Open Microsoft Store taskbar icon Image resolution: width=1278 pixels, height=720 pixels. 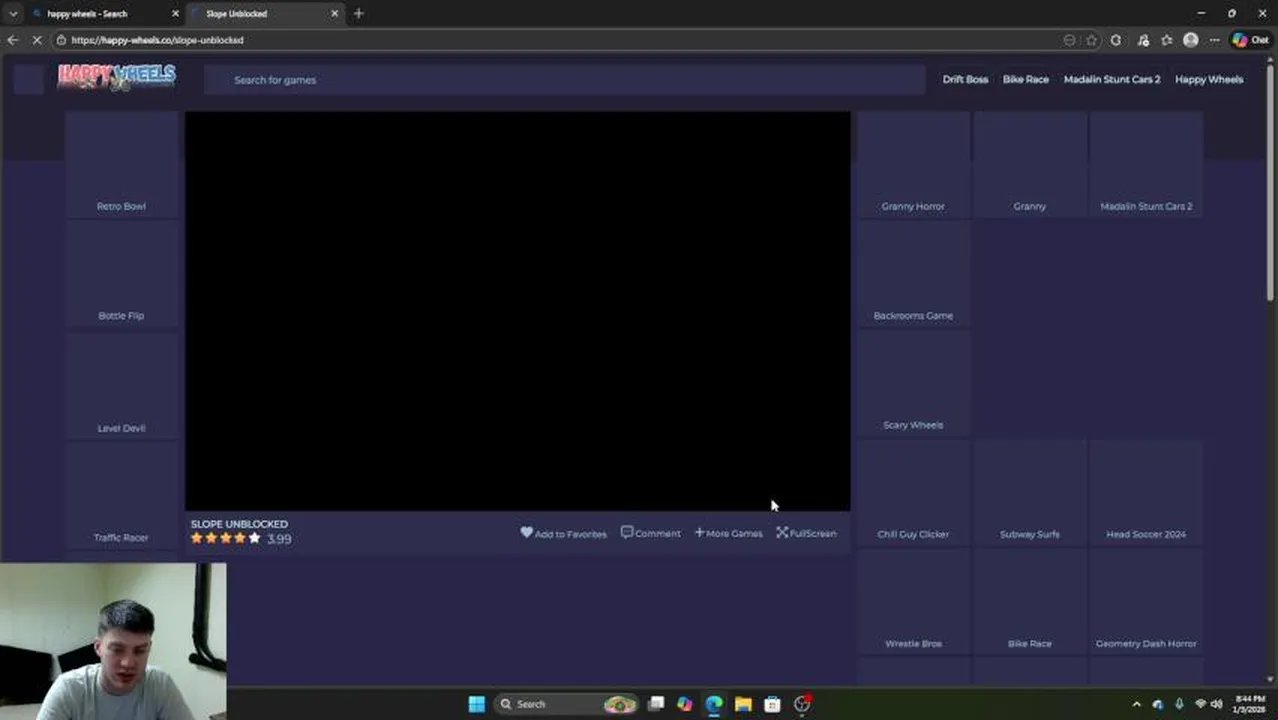772,704
